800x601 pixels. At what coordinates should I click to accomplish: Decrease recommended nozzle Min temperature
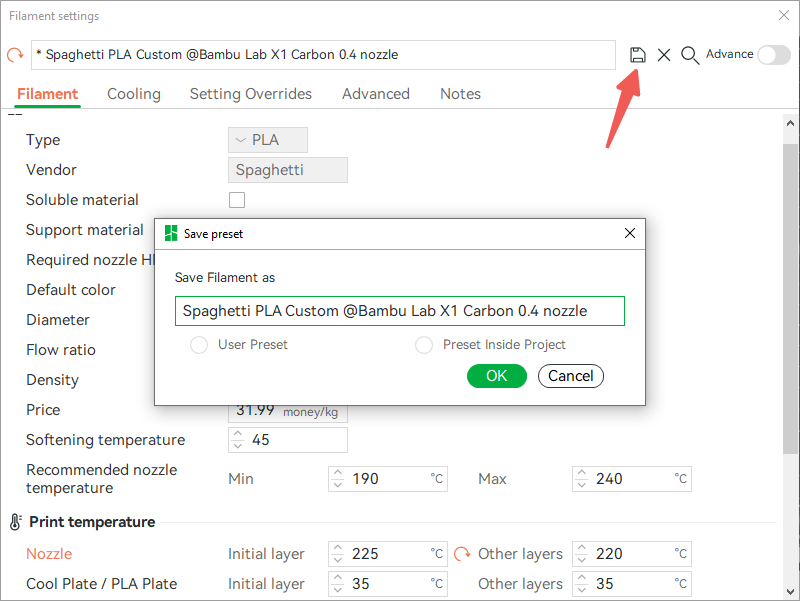click(x=338, y=484)
